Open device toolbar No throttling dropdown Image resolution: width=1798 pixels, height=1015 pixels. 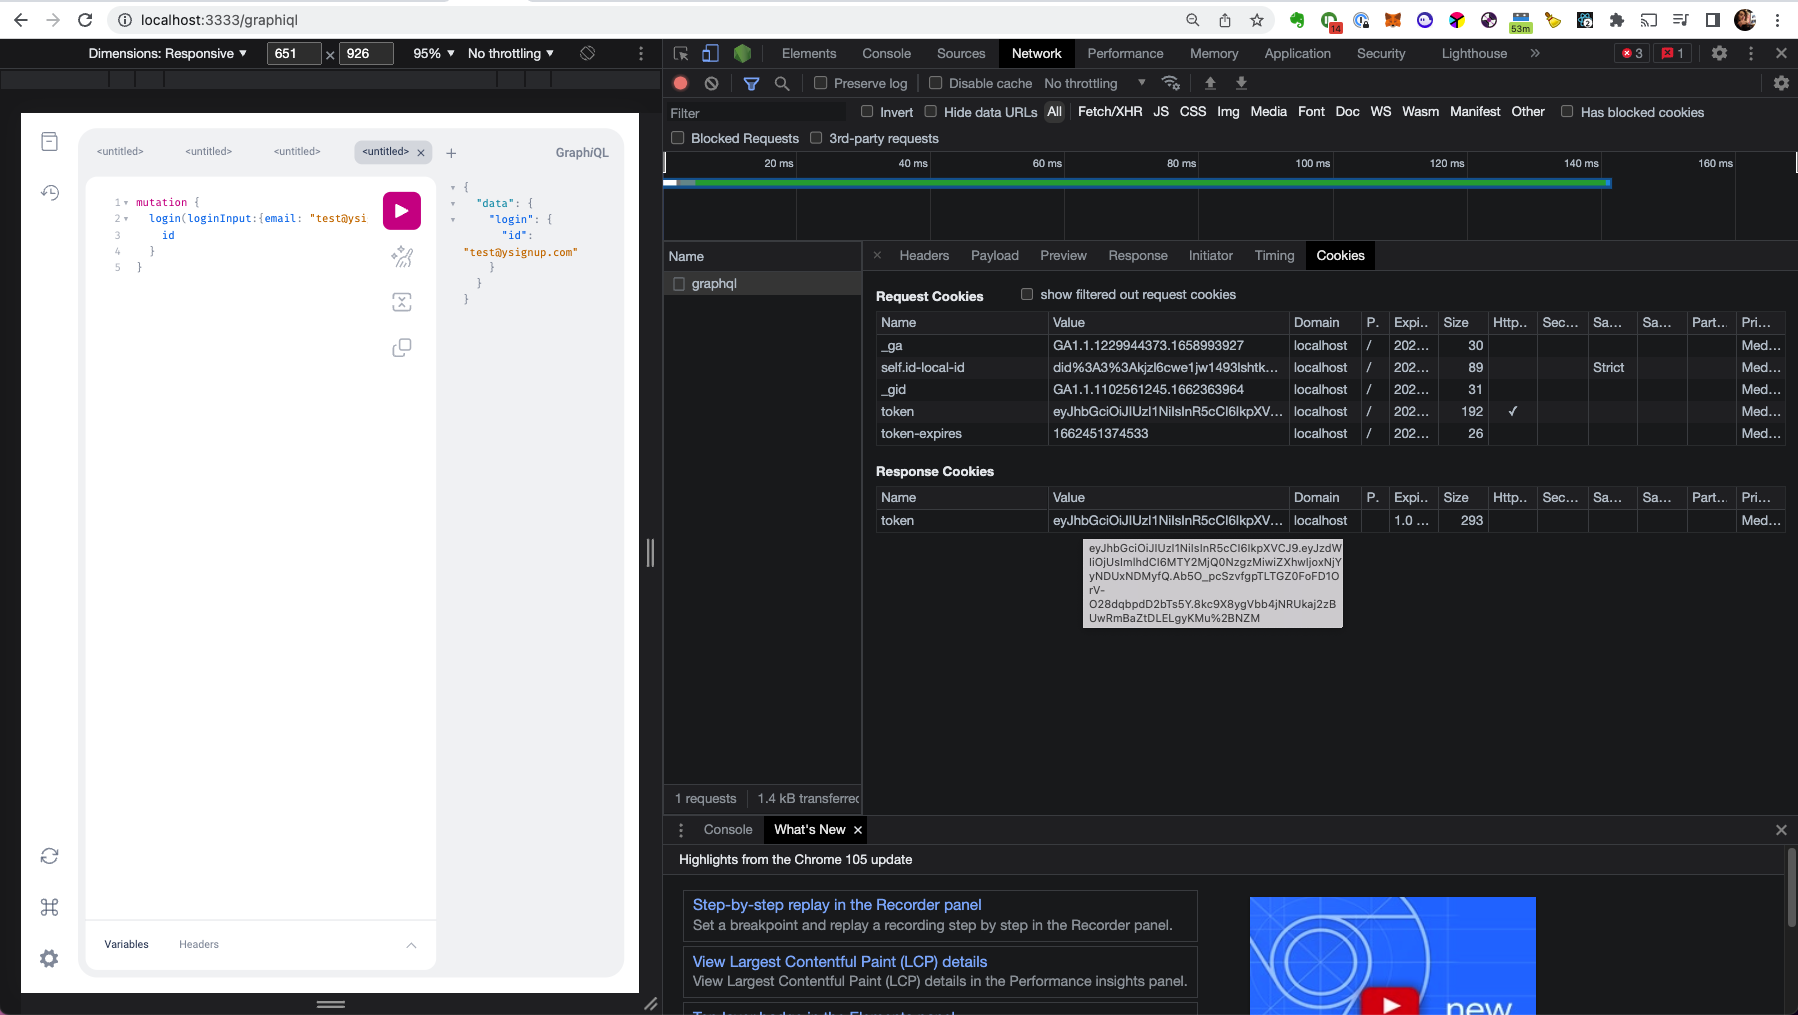pos(510,53)
